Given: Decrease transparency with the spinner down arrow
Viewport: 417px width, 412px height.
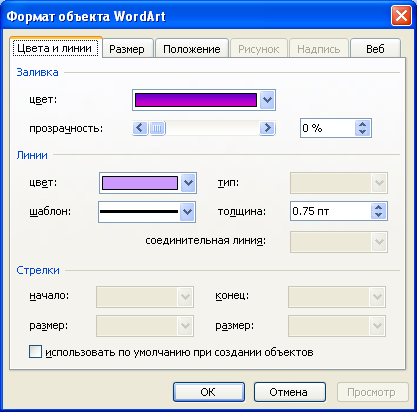Looking at the screenshot, I should pyautogui.click(x=363, y=132).
